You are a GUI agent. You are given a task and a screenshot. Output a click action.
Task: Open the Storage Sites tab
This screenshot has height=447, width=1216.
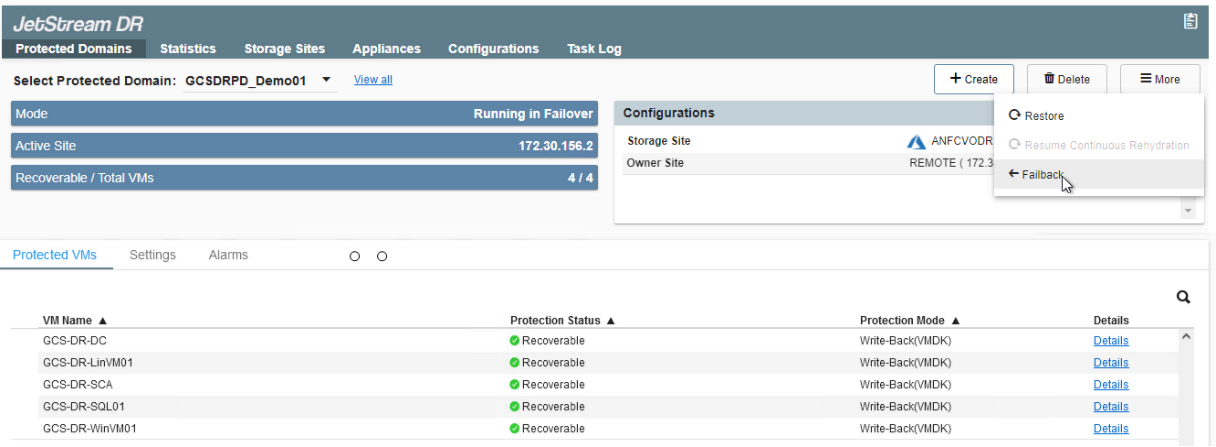[284, 49]
